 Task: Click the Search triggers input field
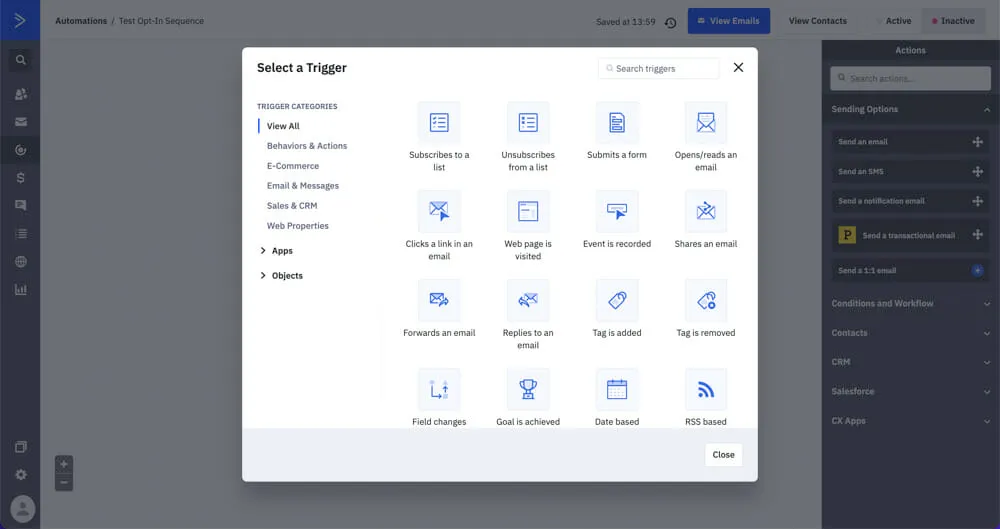coord(660,68)
